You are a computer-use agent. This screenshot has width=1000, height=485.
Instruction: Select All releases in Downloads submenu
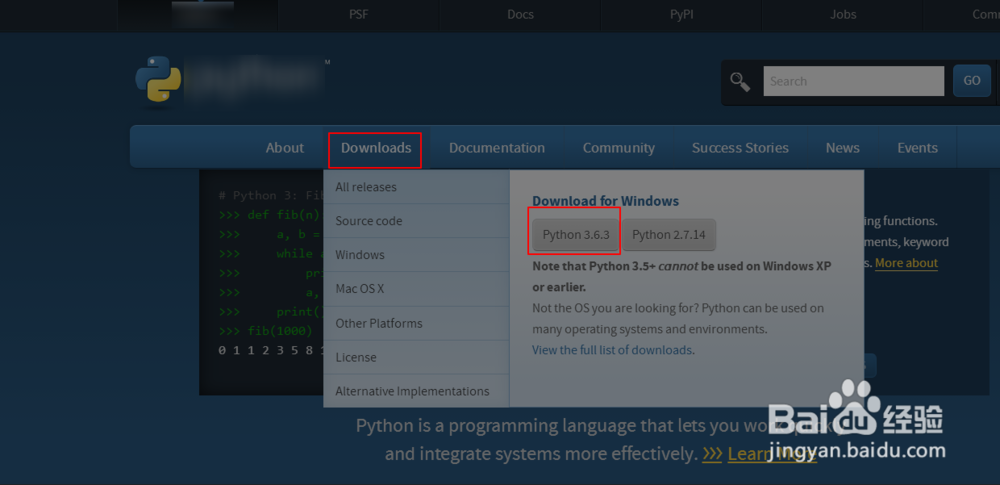pos(416,187)
